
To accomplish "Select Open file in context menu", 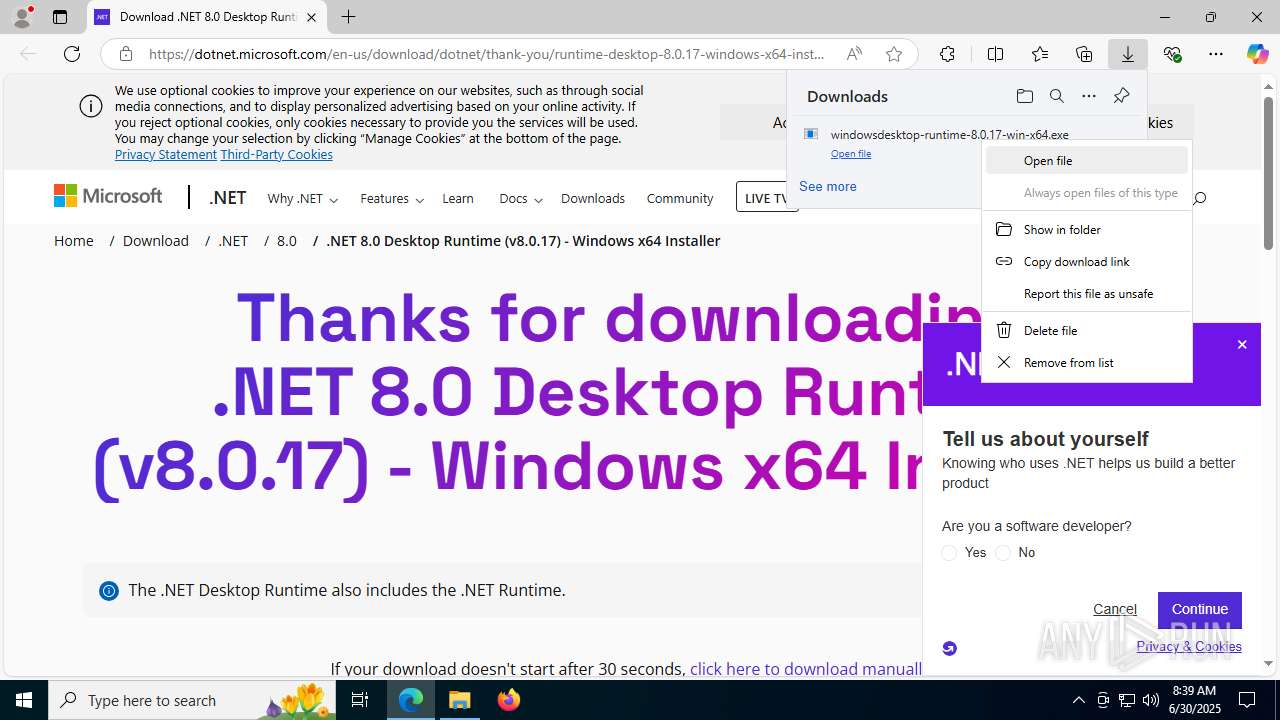I will [1087, 160].
